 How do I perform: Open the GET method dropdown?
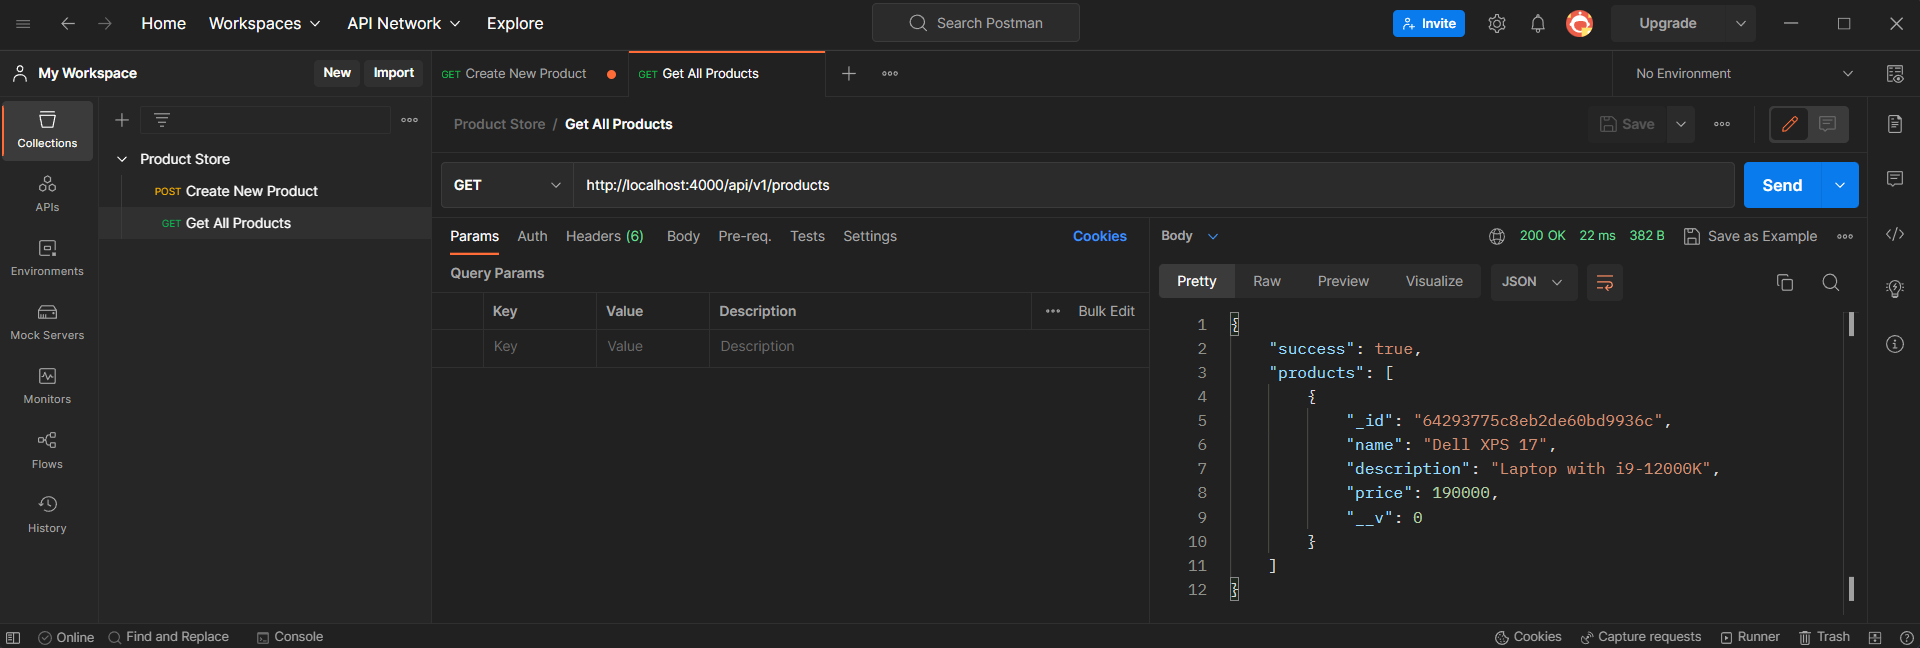[507, 185]
